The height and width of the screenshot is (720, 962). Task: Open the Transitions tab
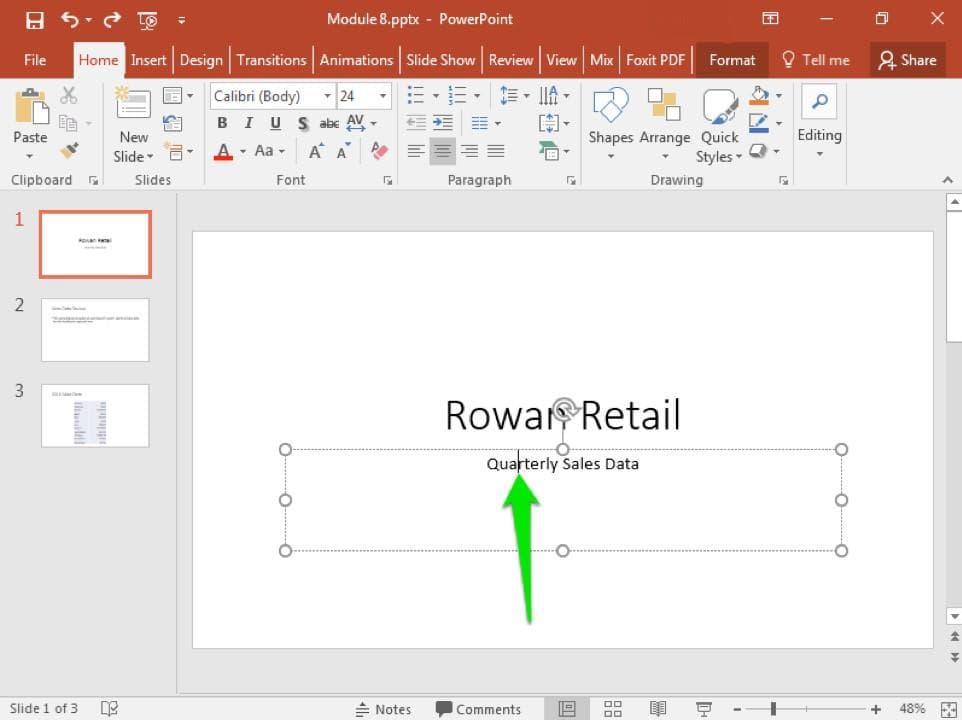(x=271, y=60)
